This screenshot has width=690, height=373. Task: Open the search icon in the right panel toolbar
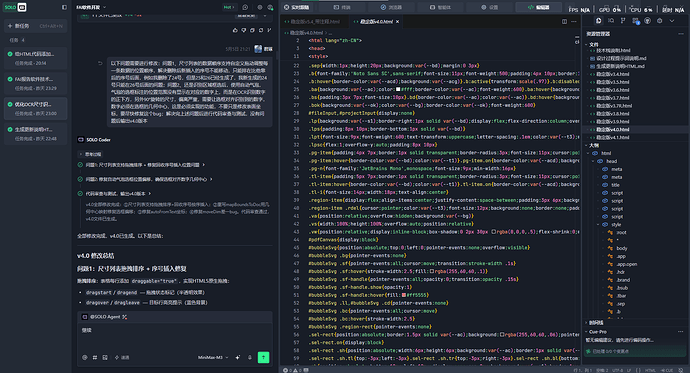point(611,21)
